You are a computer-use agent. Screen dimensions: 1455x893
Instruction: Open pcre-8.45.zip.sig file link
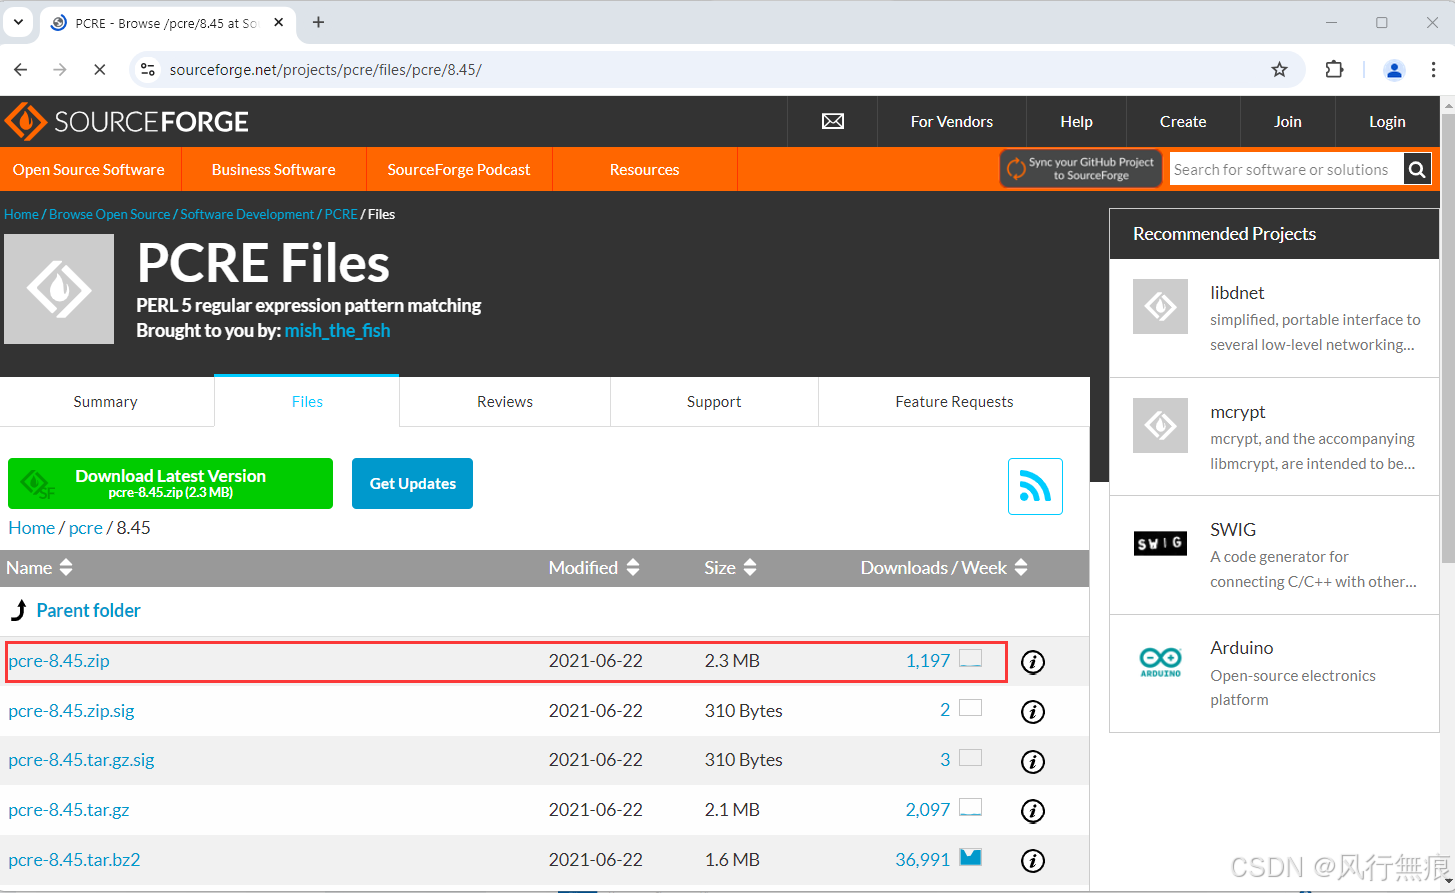tap(71, 711)
